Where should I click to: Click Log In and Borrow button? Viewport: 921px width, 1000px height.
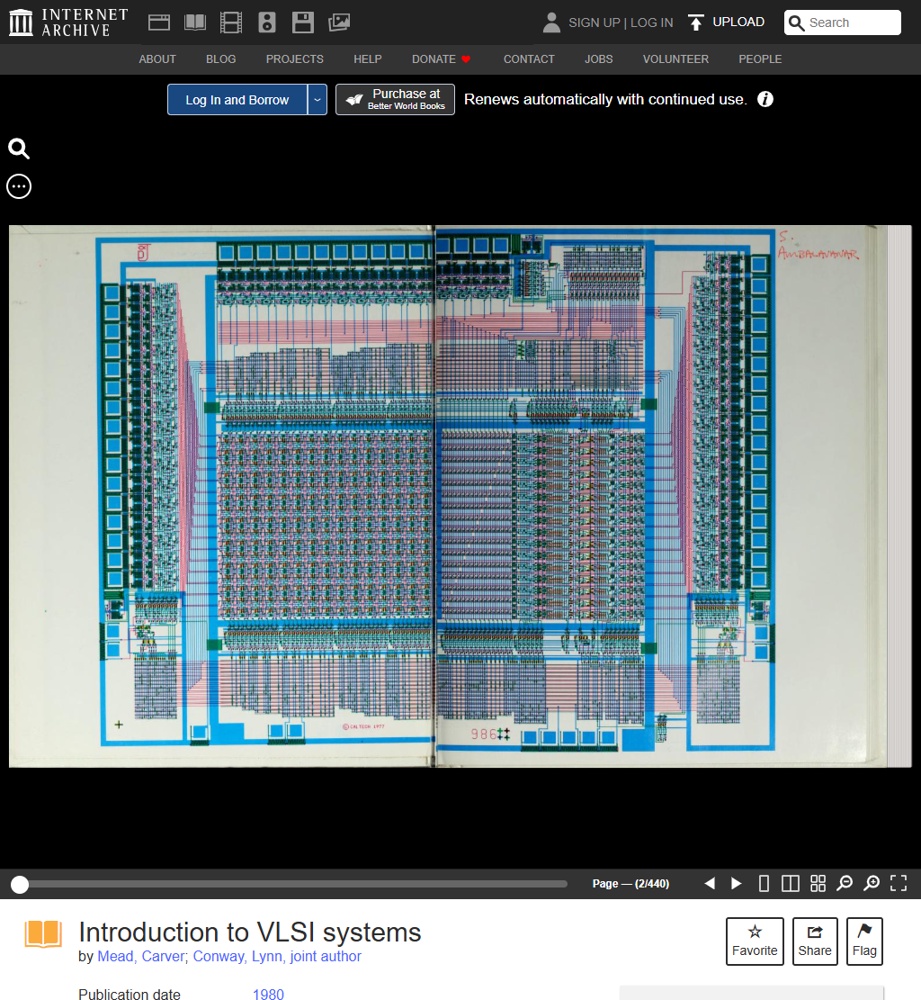pos(237,99)
